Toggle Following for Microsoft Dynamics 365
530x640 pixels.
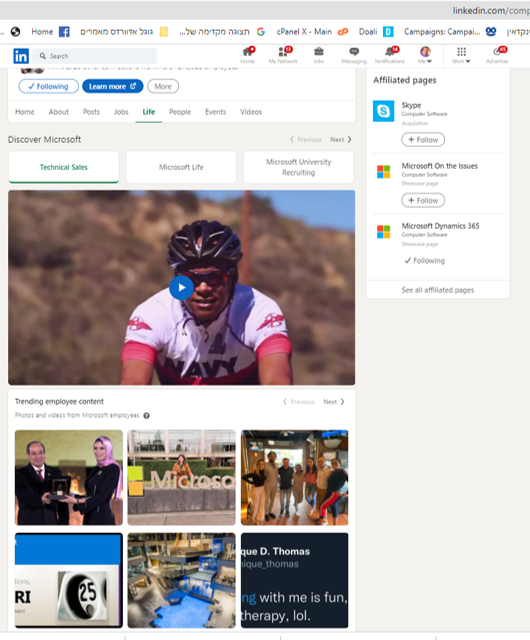coord(424,261)
